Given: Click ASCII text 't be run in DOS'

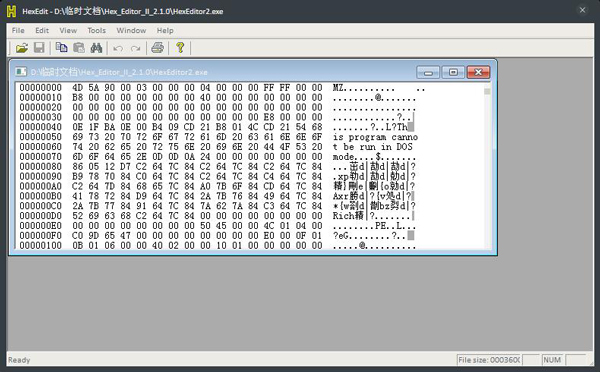Looking at the screenshot, I should pyautogui.click(x=373, y=147).
